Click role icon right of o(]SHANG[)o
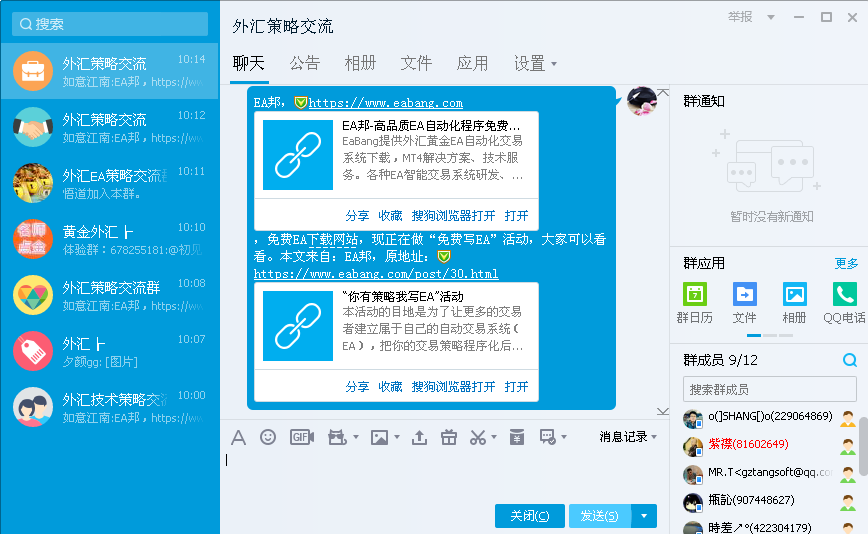The image size is (868, 534). pos(848,418)
